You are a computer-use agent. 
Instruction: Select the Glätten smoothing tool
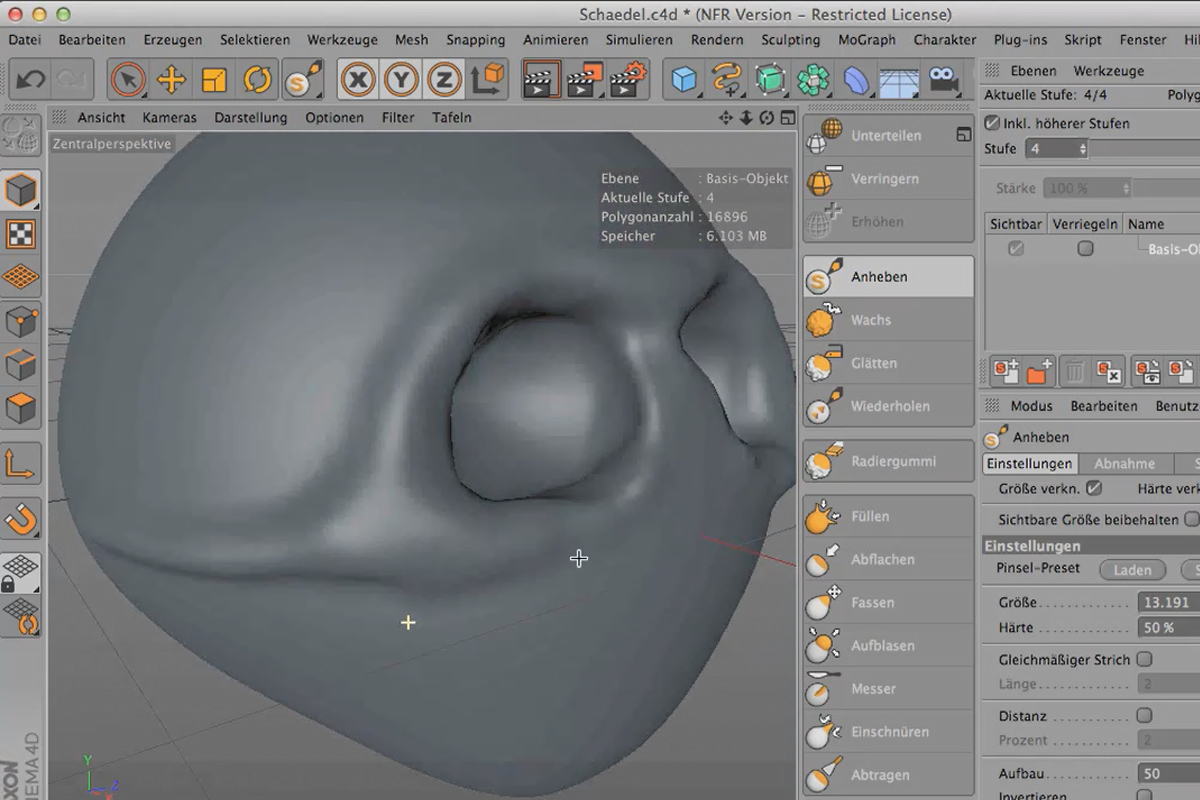(886, 362)
